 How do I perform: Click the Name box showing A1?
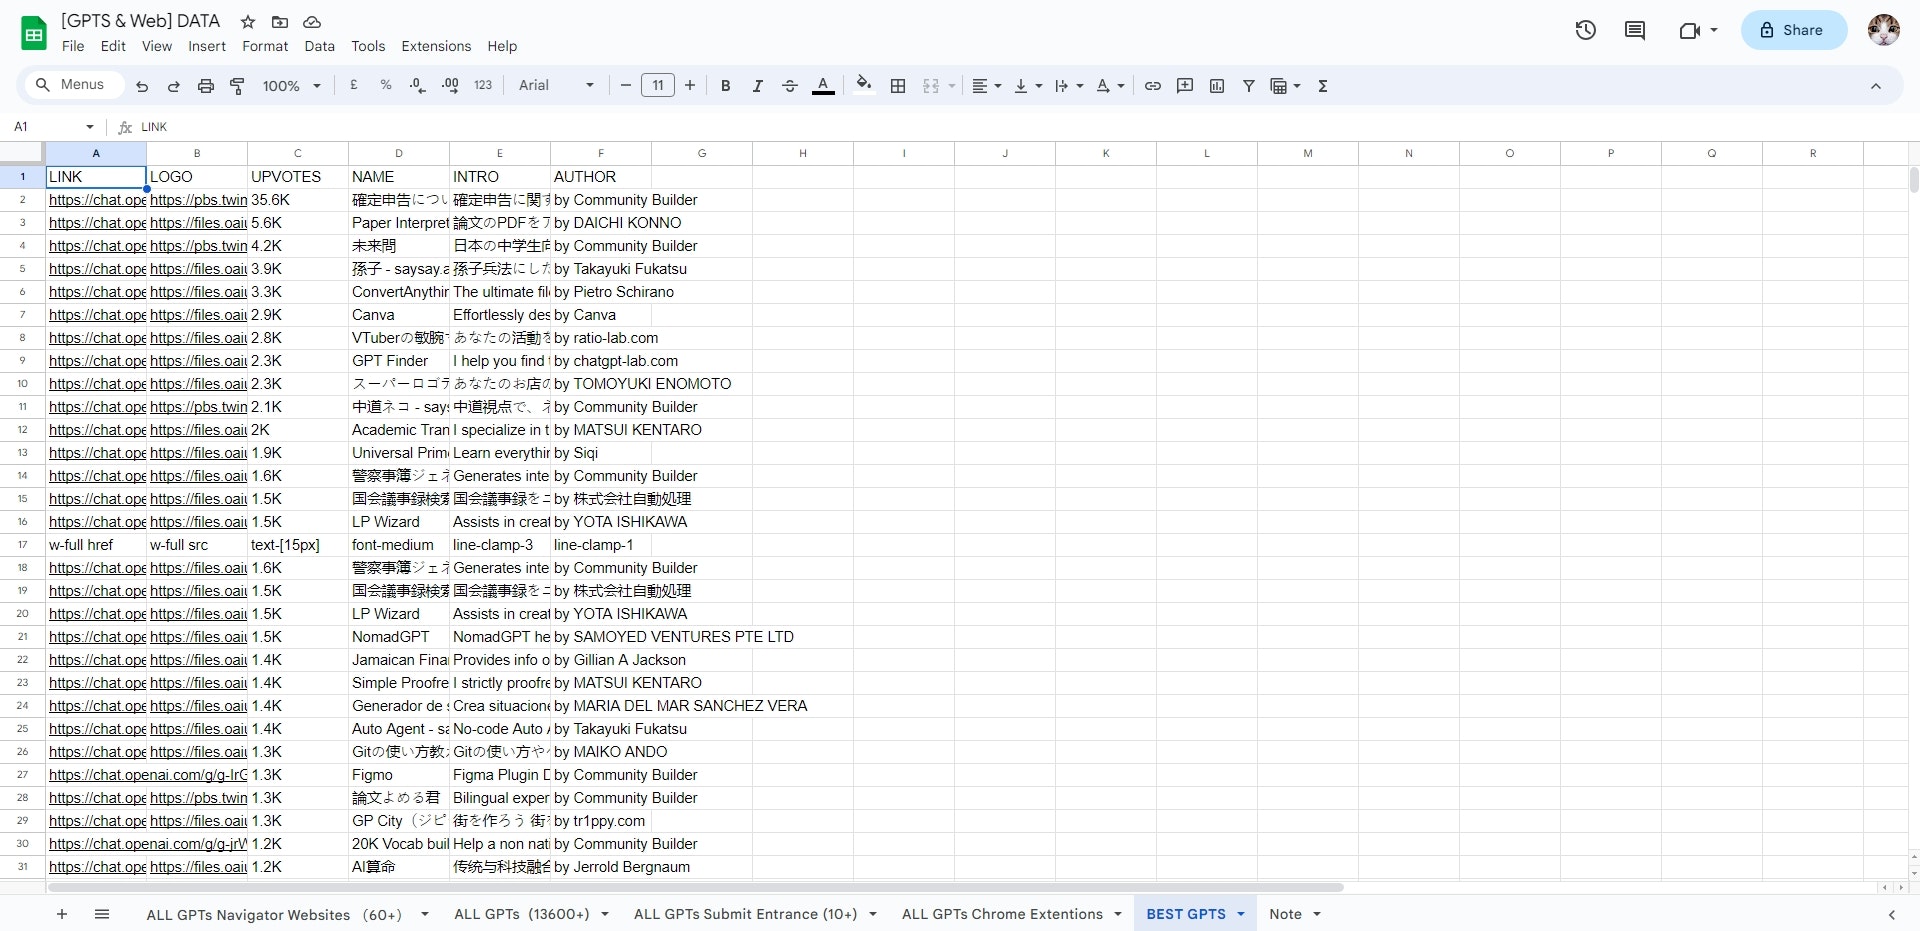(x=53, y=127)
